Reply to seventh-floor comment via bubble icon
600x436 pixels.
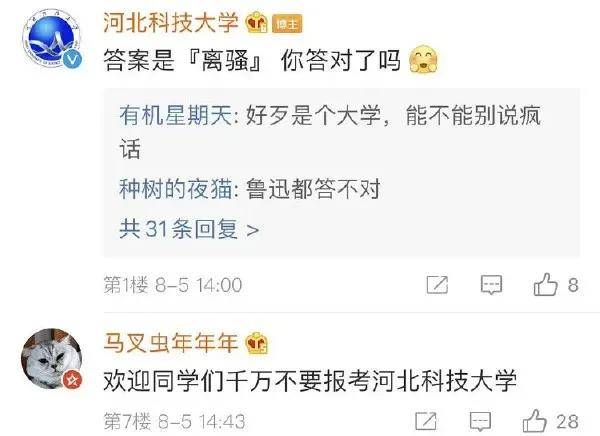tap(480, 421)
